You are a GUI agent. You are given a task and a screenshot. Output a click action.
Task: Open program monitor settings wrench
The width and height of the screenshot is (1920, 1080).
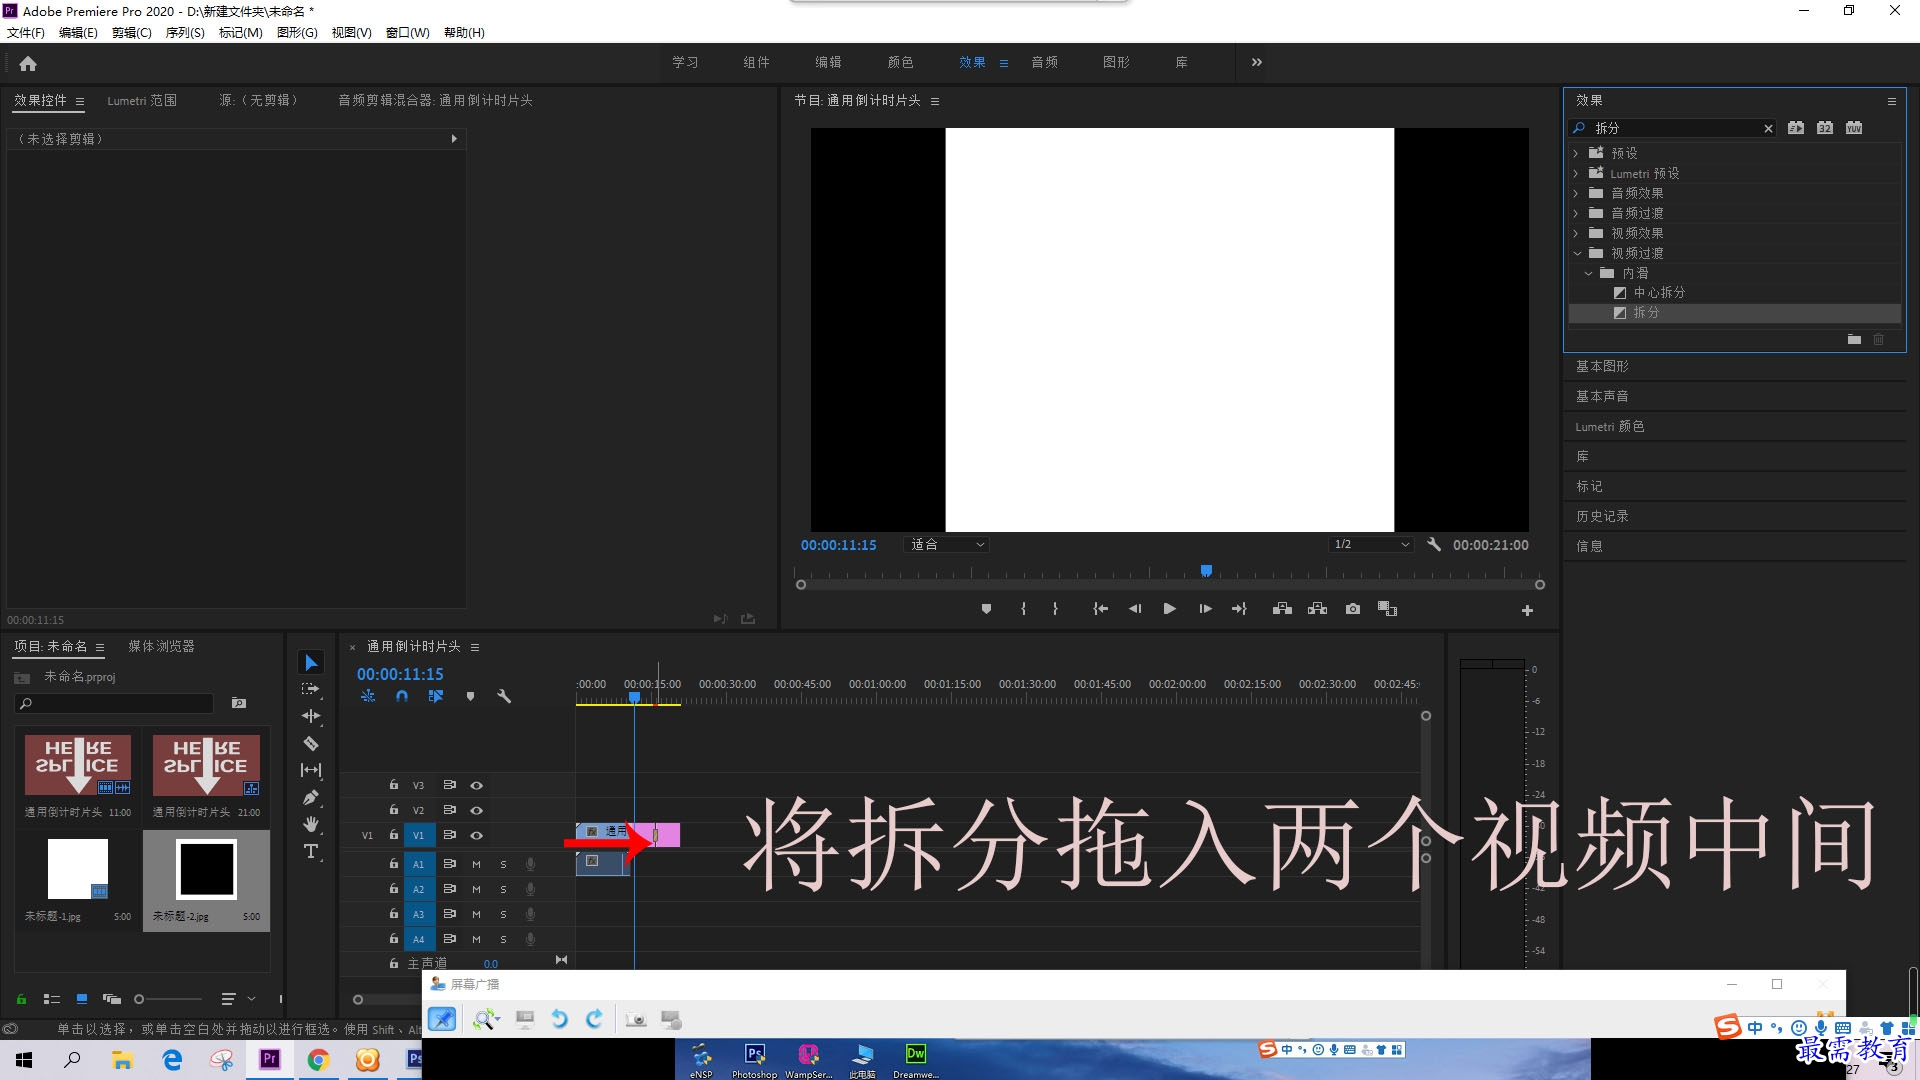click(x=1434, y=544)
